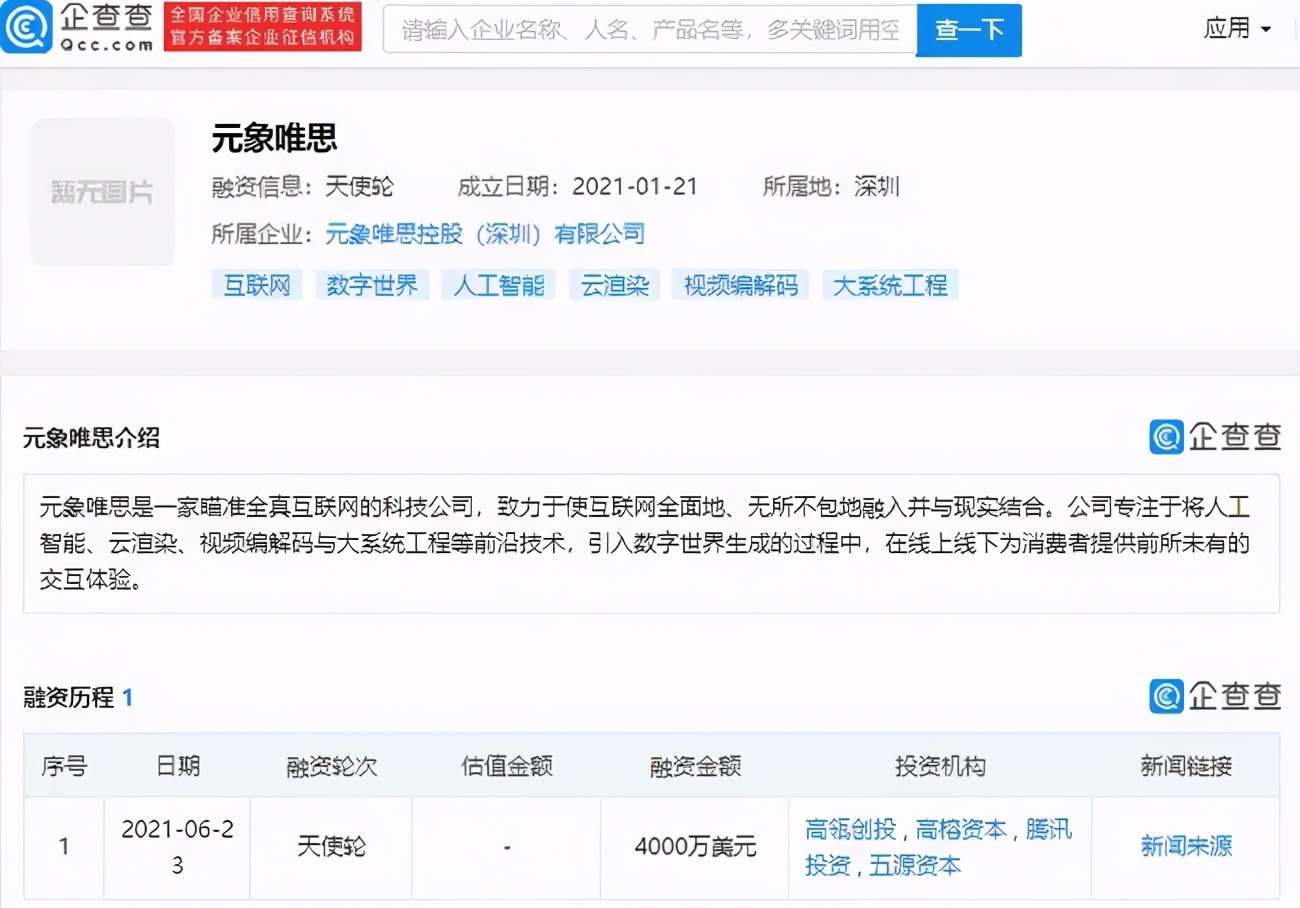The width and height of the screenshot is (1300, 908).
Task: Click the red national credit system badge
Action: tap(262, 28)
